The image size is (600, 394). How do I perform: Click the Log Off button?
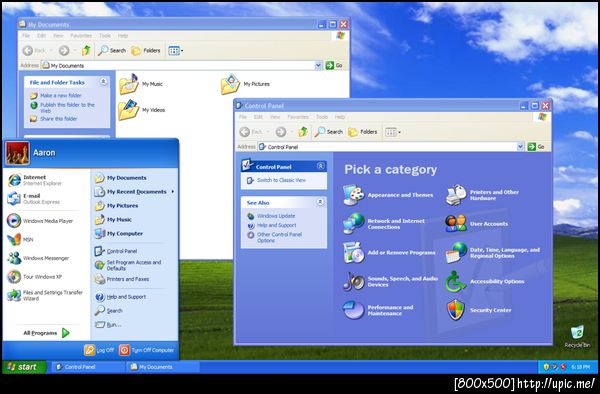coord(99,350)
